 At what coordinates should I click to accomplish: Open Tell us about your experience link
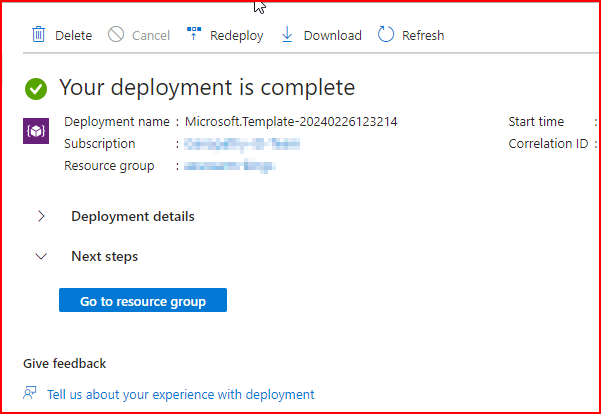click(x=181, y=394)
